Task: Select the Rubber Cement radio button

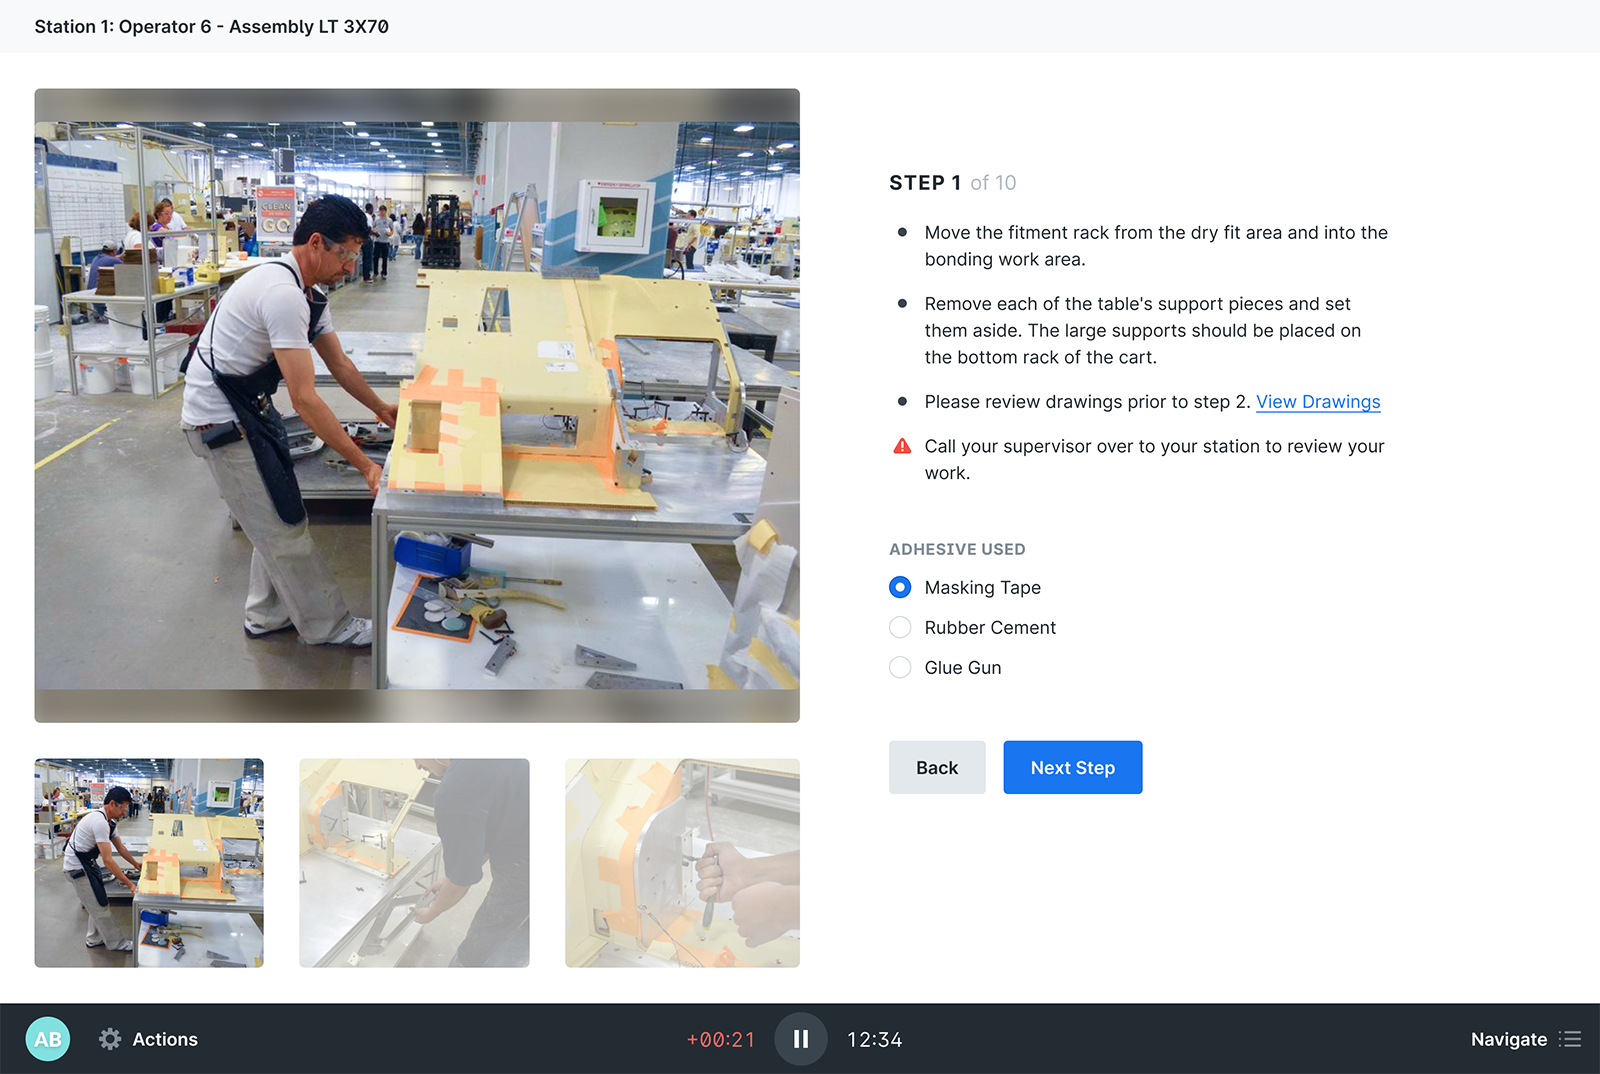Action: click(900, 627)
